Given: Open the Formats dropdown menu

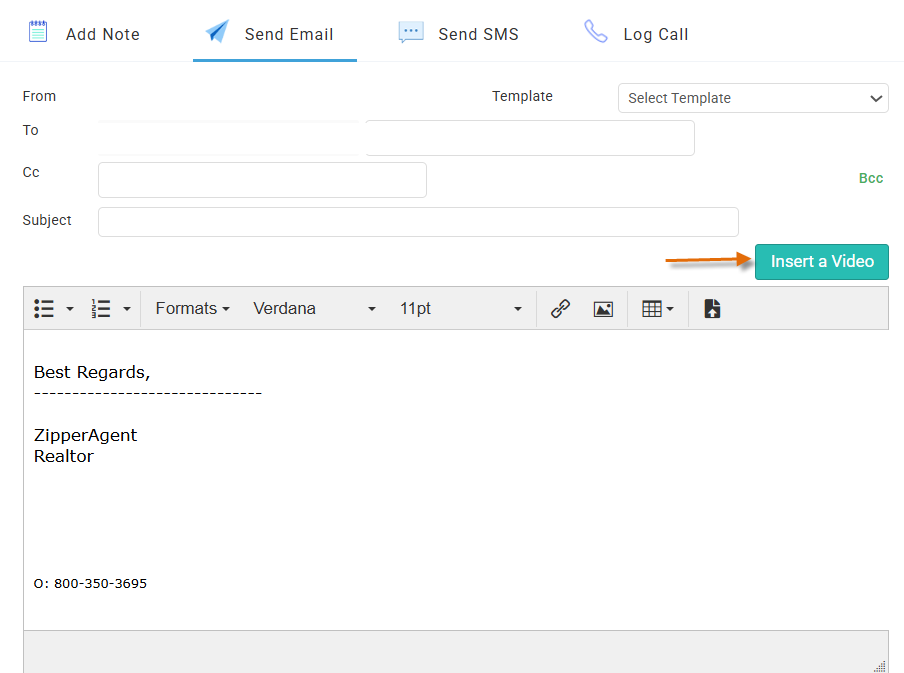Looking at the screenshot, I should tap(193, 309).
